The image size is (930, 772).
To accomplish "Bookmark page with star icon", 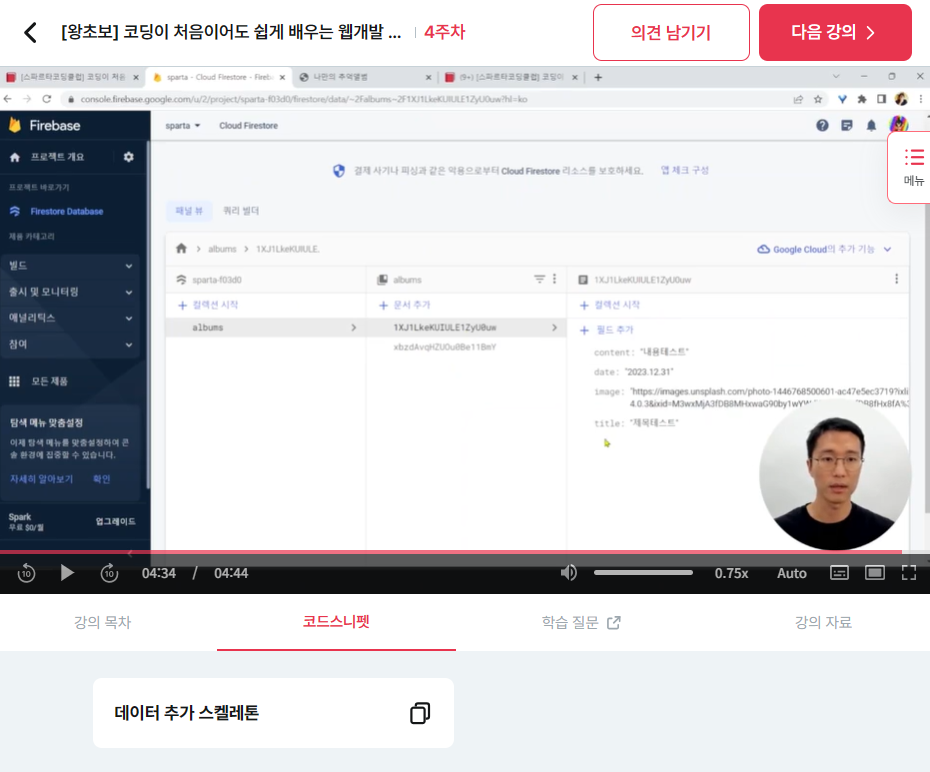I will (818, 99).
